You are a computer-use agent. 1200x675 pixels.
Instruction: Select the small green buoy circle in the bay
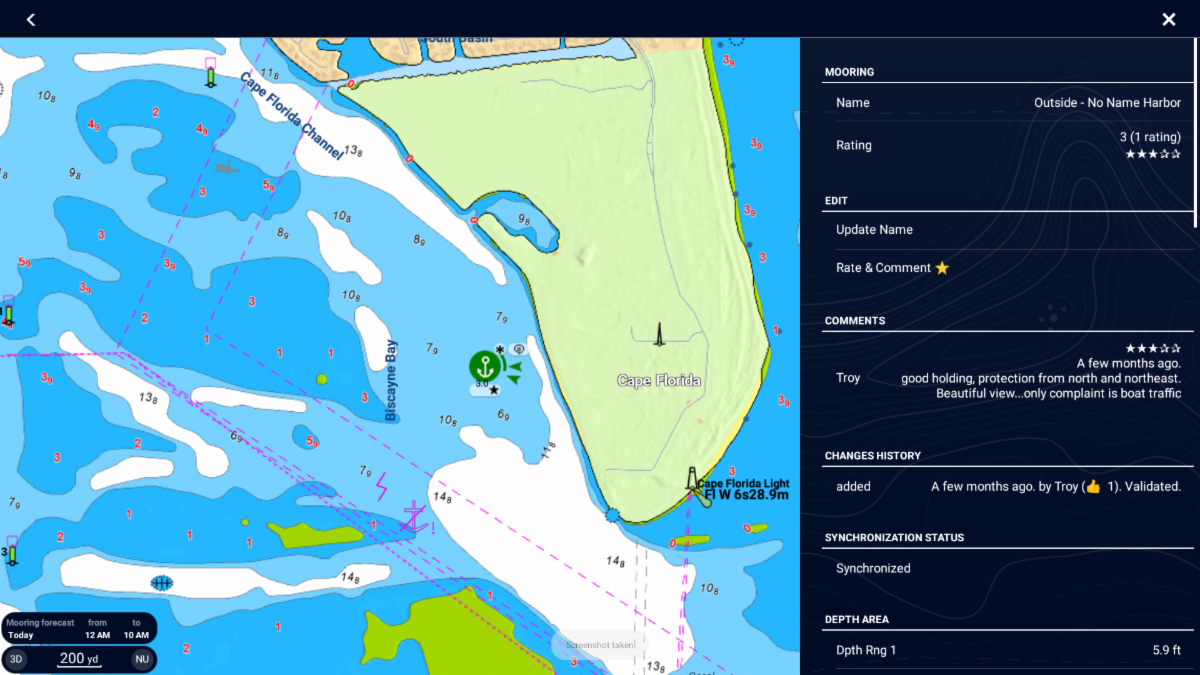pyautogui.click(x=321, y=379)
